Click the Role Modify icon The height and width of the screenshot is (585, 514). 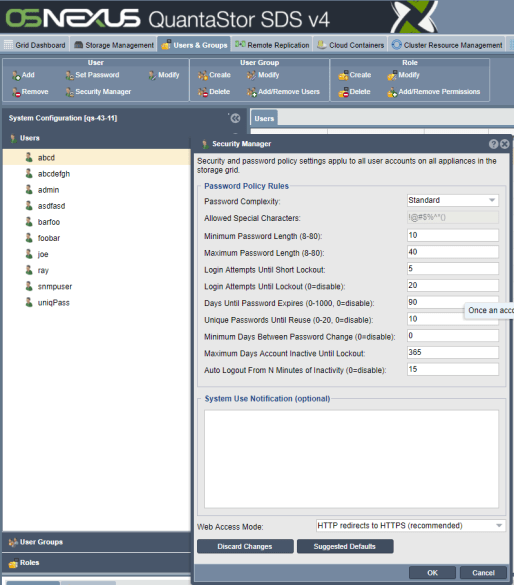pyautogui.click(x=392, y=75)
